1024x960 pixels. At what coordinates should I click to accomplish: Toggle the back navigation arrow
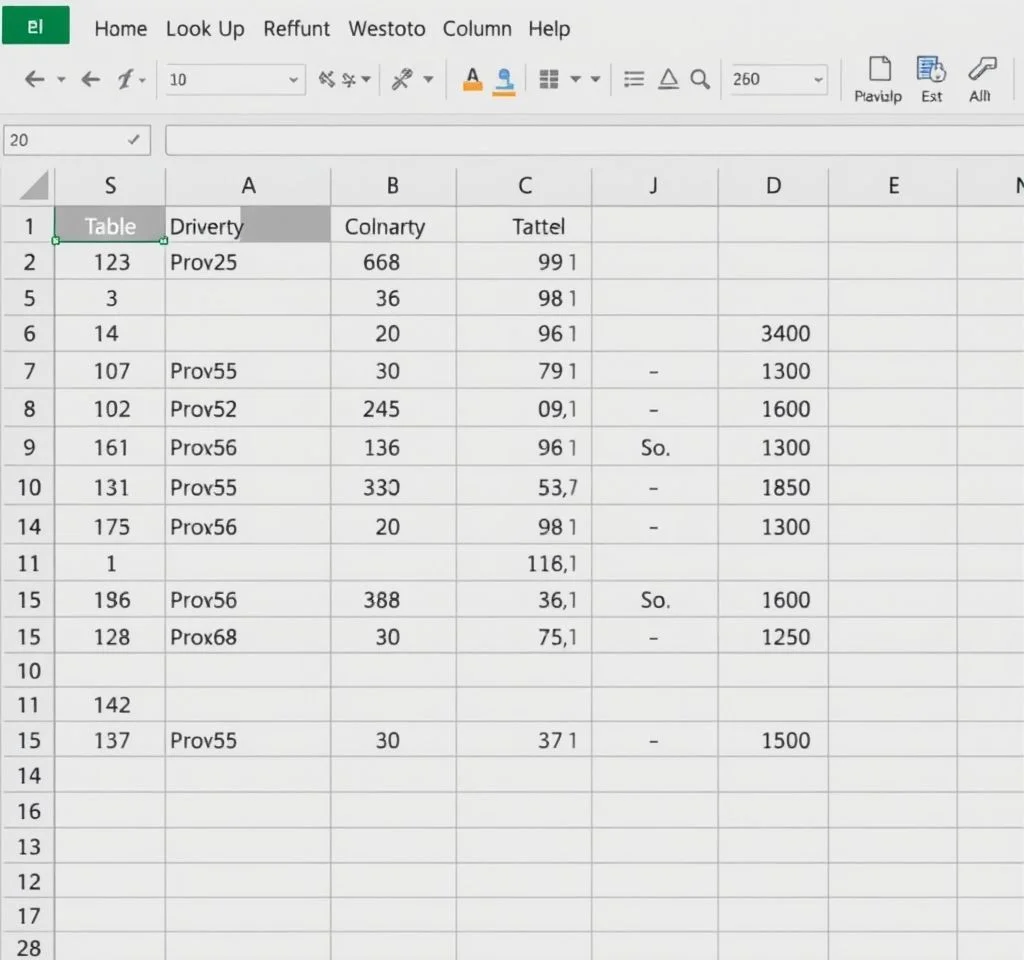(33, 79)
